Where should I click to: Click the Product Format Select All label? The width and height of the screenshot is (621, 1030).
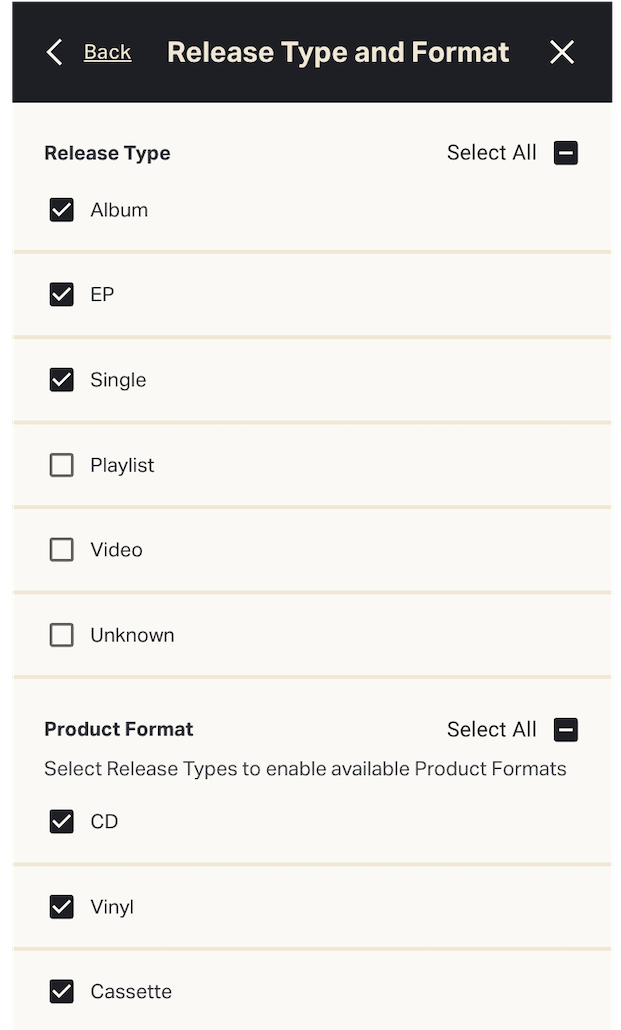coord(491,730)
